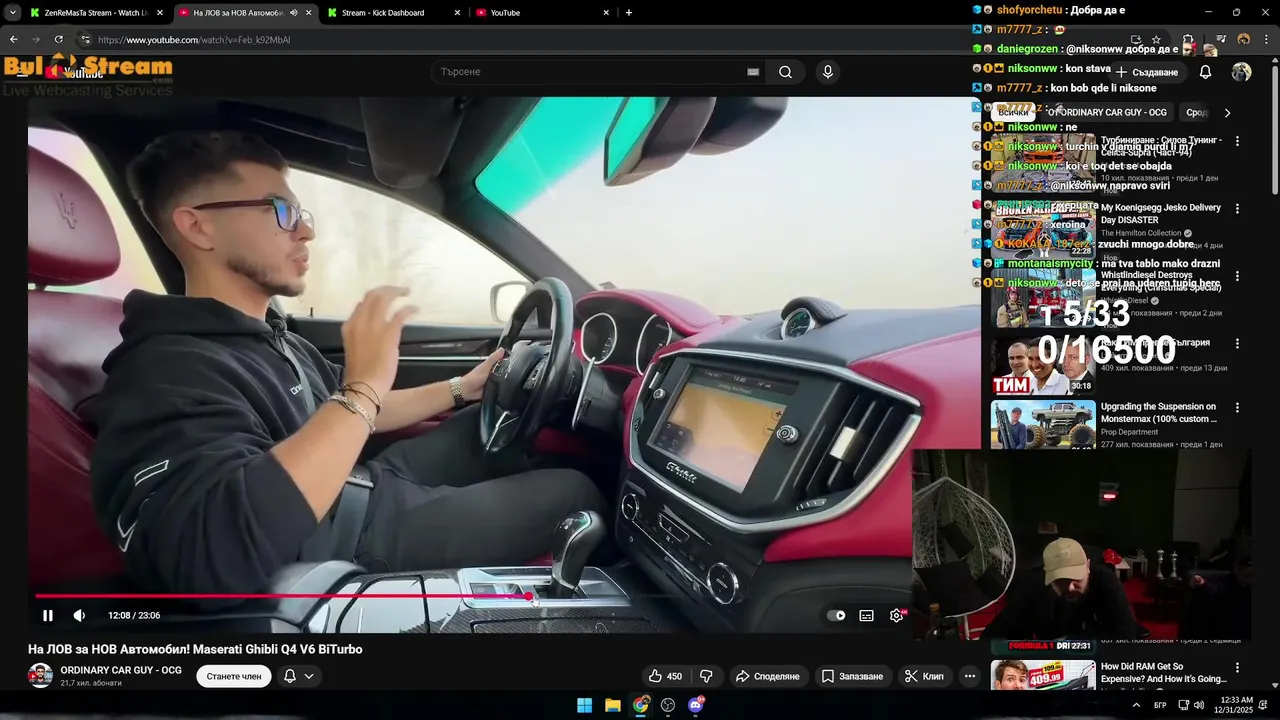This screenshot has width=1280, height=720.
Task: Start voice search with microphone icon
Action: (x=827, y=72)
